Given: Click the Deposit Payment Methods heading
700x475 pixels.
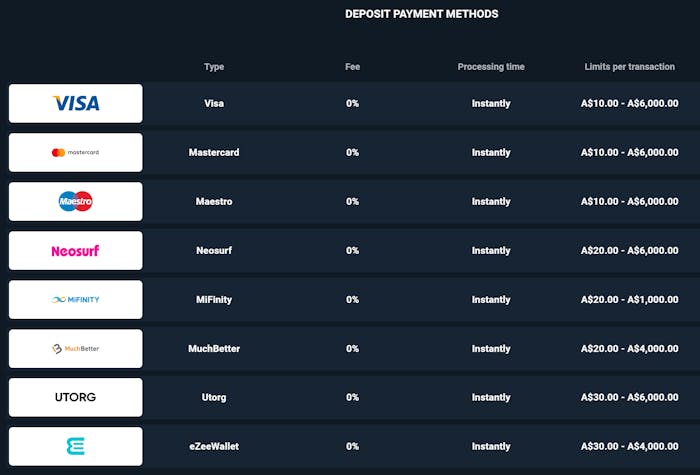Looking at the screenshot, I should pos(421,14).
